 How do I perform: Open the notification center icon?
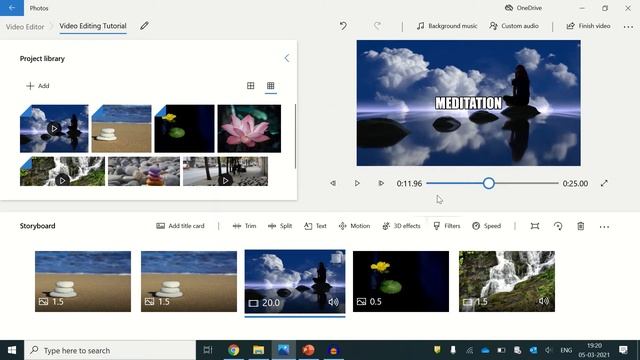[x=623, y=350]
